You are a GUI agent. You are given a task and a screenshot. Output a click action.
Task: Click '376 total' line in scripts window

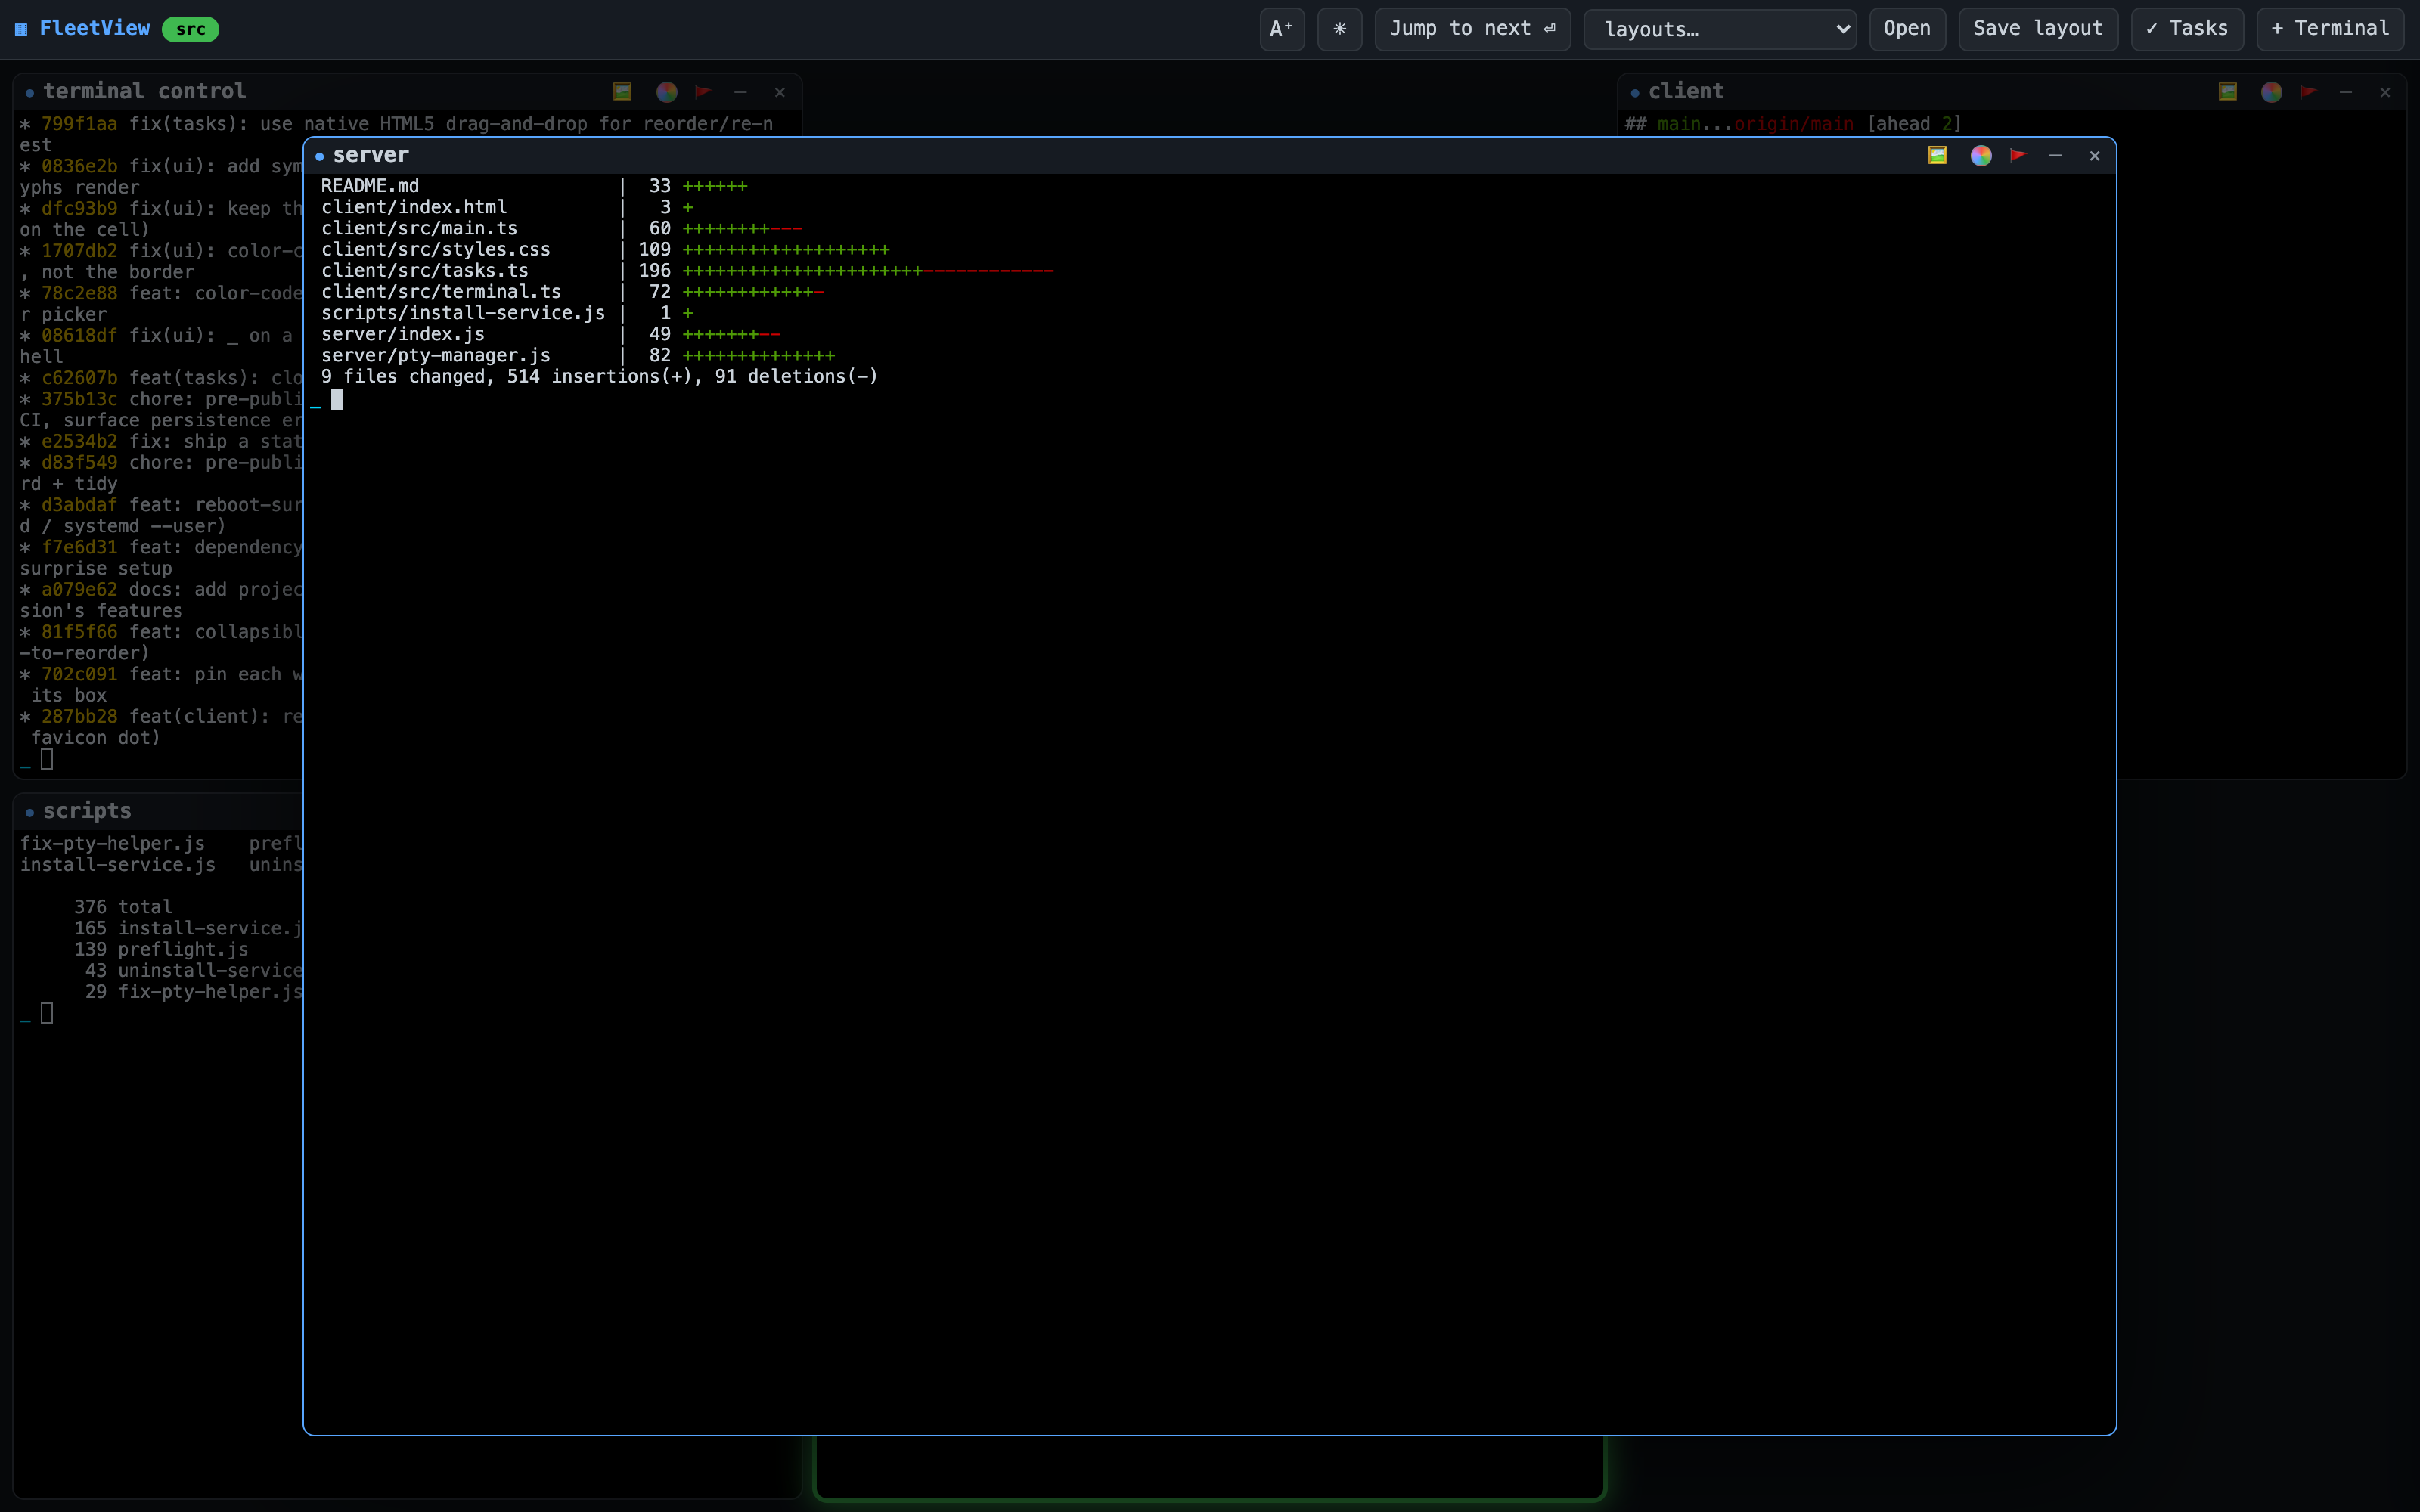[x=123, y=907]
